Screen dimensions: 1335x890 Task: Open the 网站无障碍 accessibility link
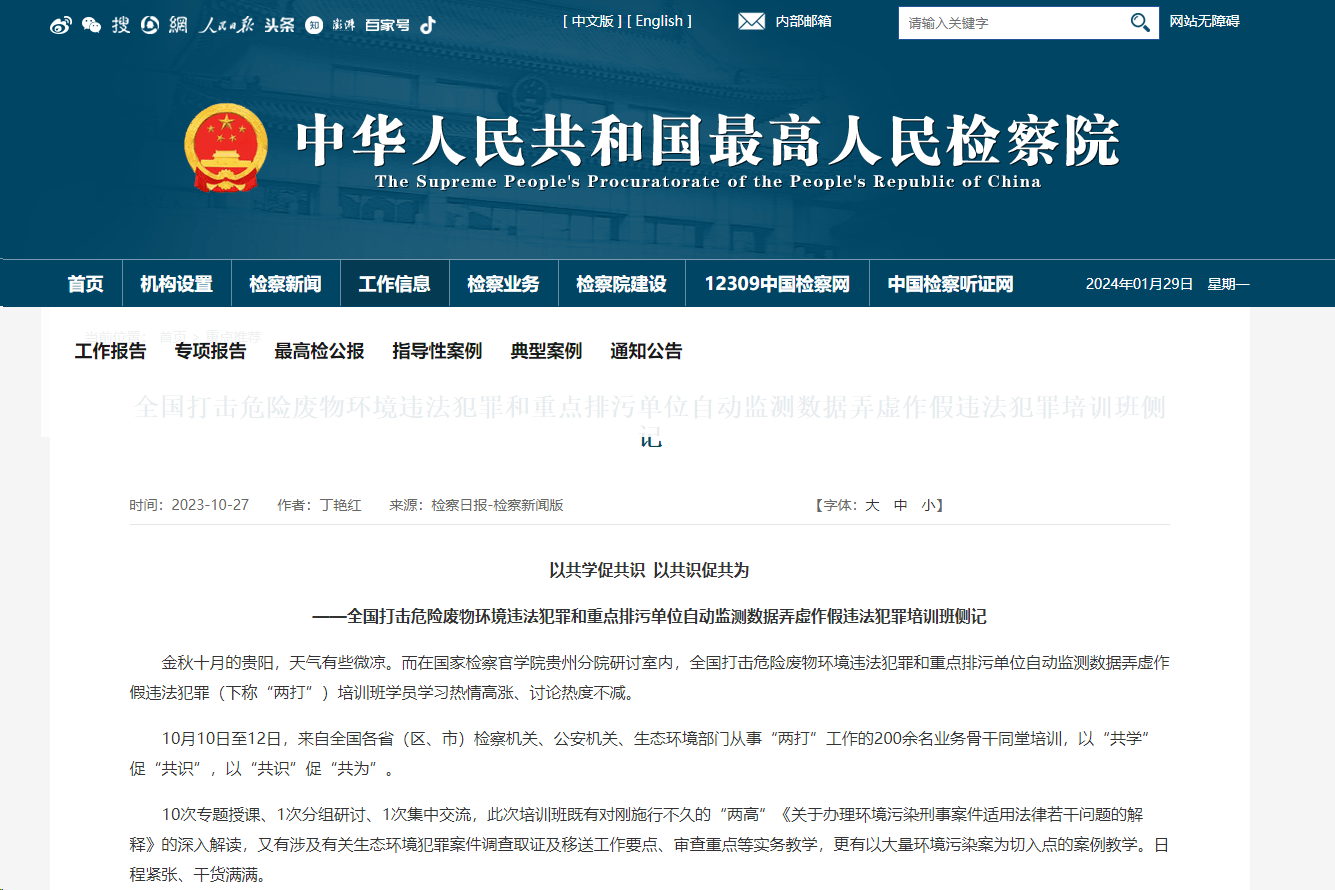[x=1204, y=21]
